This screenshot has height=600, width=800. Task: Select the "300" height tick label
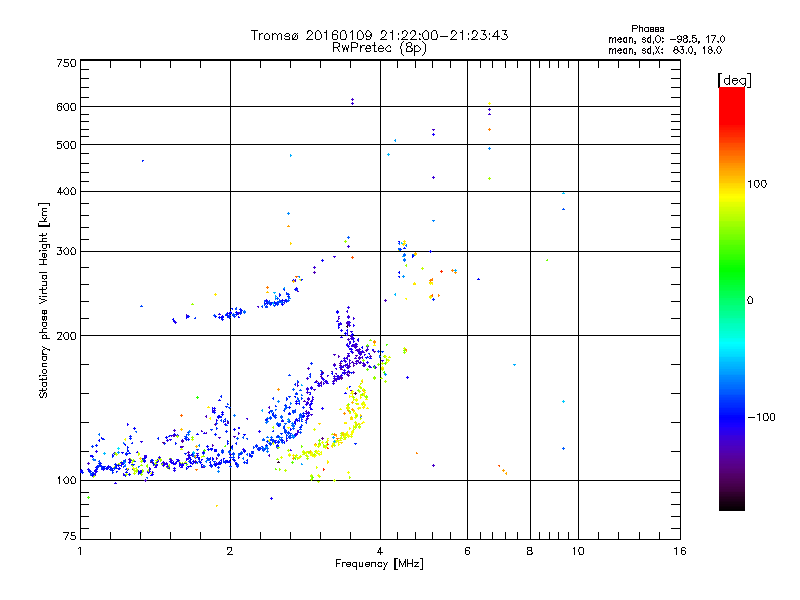click(66, 252)
